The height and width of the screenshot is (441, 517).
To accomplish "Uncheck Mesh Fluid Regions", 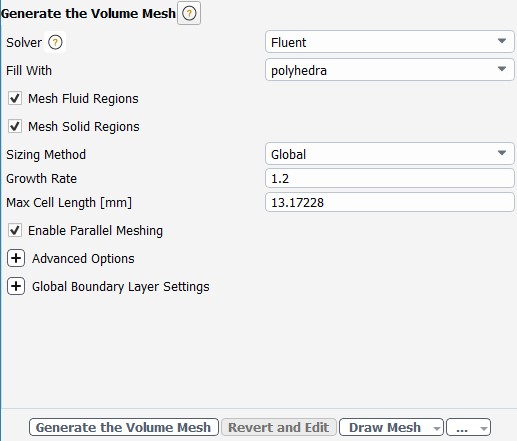I will pyautogui.click(x=15, y=98).
